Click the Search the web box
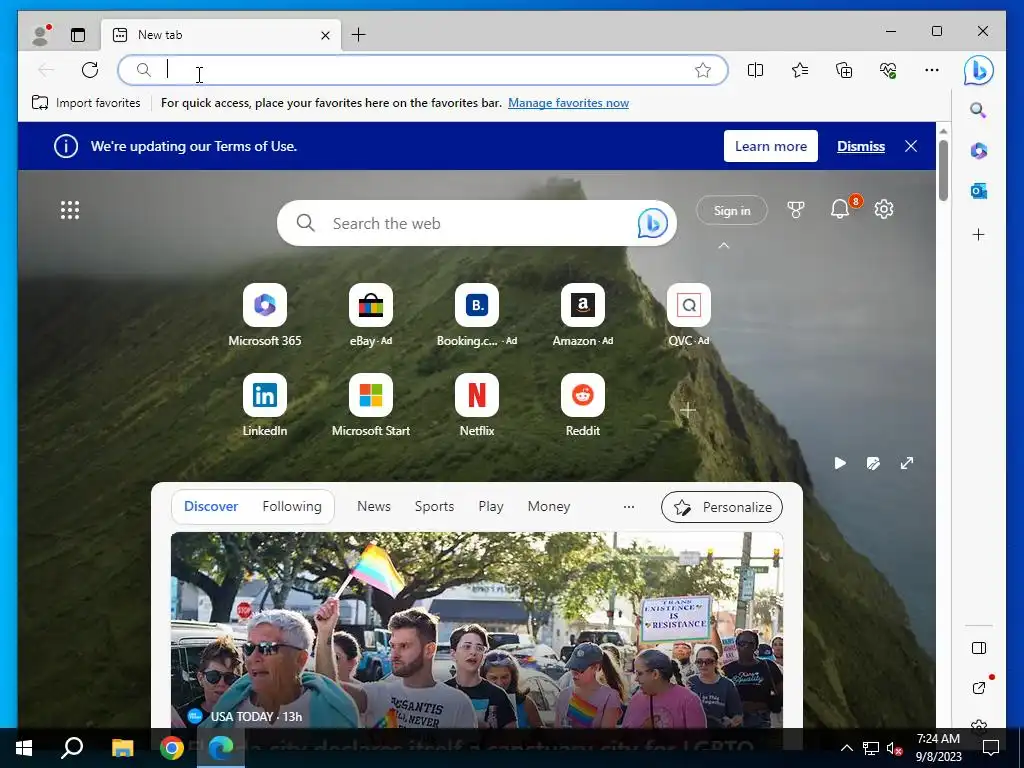 pos(477,223)
